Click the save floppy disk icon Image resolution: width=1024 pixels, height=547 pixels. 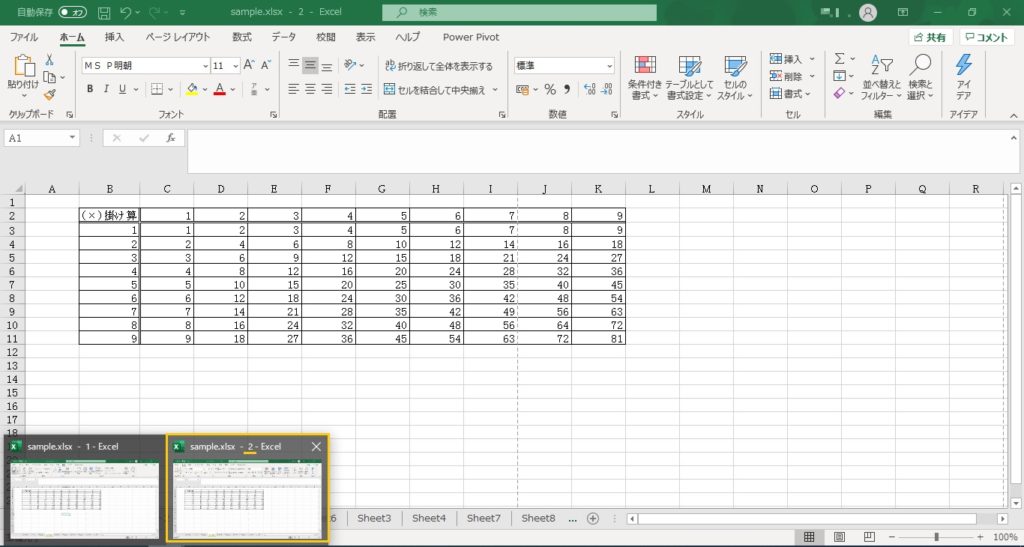tap(102, 12)
